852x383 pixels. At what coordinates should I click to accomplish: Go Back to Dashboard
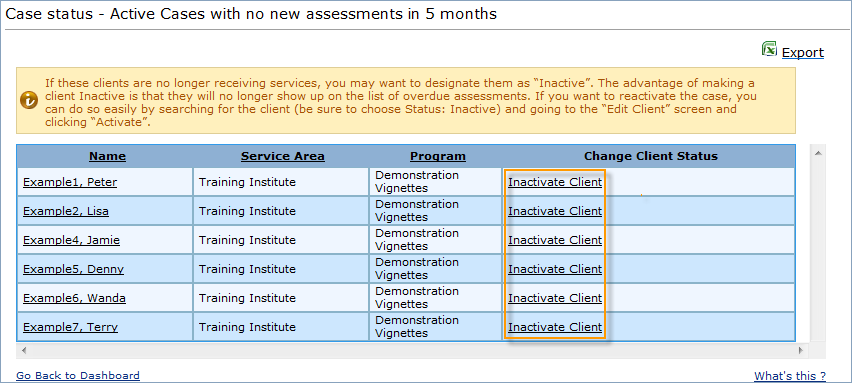[x=78, y=375]
